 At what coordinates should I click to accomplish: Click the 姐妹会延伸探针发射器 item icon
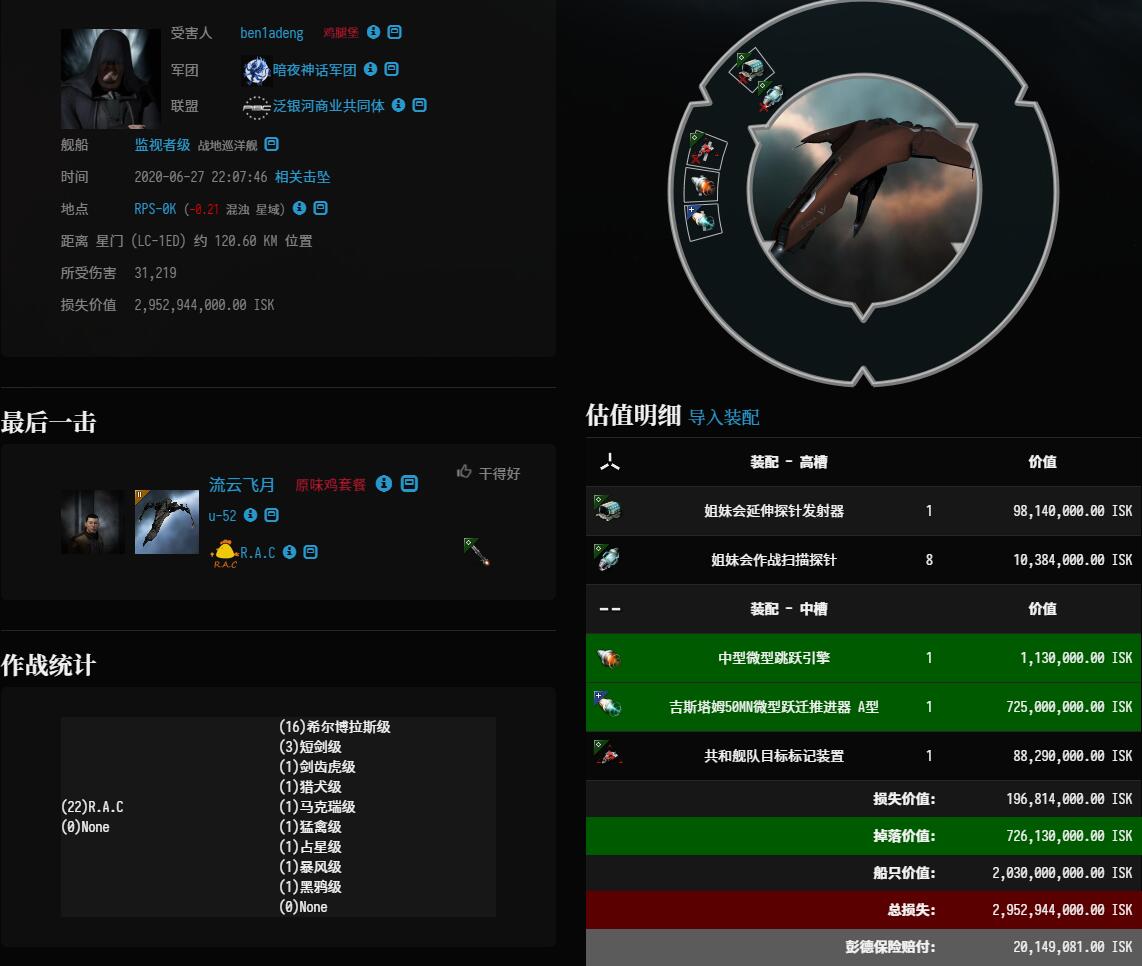tap(607, 510)
